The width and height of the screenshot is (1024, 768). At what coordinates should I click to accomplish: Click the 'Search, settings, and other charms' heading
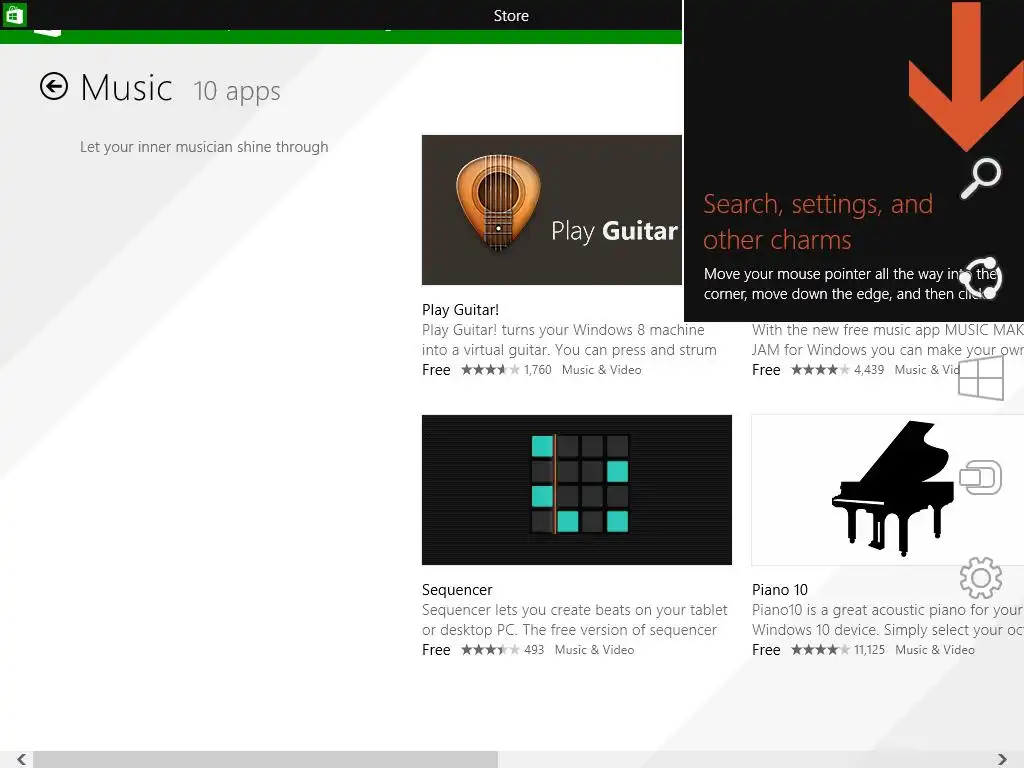pyautogui.click(x=818, y=222)
